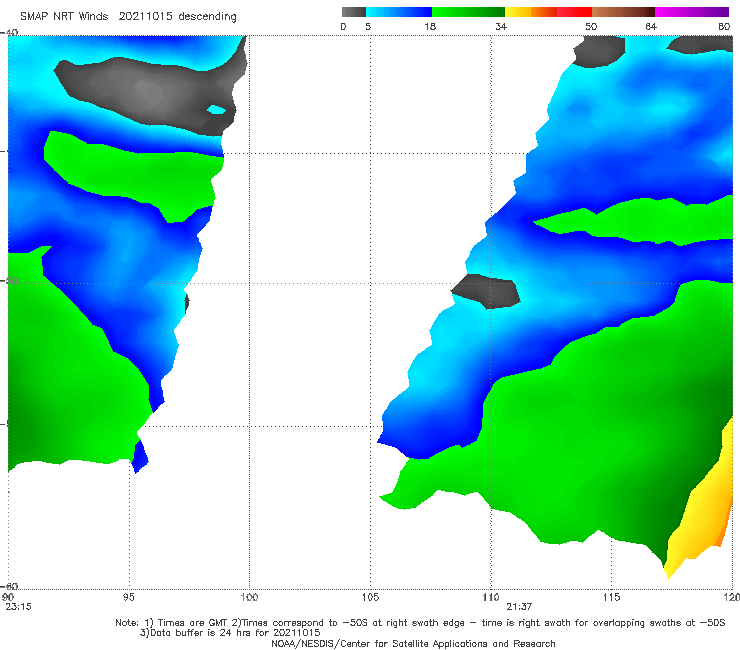
Task: Click the note line about GMT times
Action: pos(420,623)
